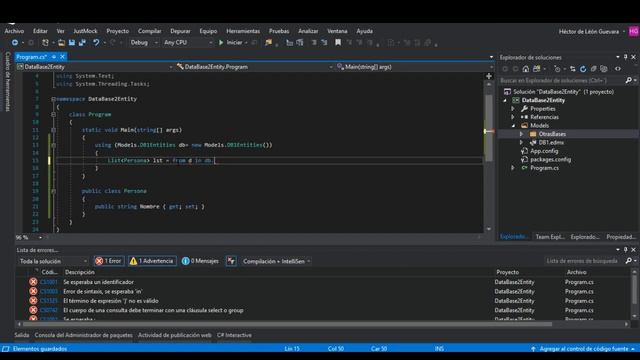Image resolution: width=640 pixels, height=360 pixels.
Task: Open the Cuadro de herramientas side tab
Action: point(7,81)
